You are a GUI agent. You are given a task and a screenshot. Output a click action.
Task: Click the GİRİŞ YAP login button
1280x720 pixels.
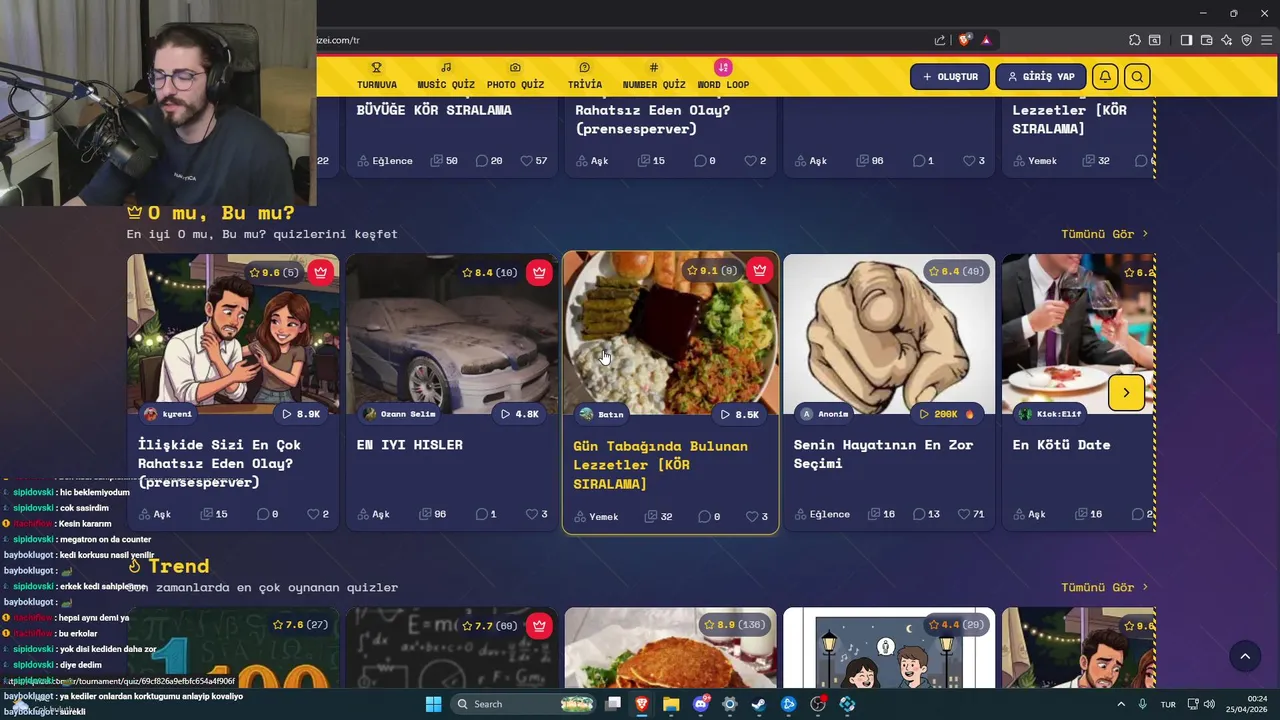tap(1040, 77)
